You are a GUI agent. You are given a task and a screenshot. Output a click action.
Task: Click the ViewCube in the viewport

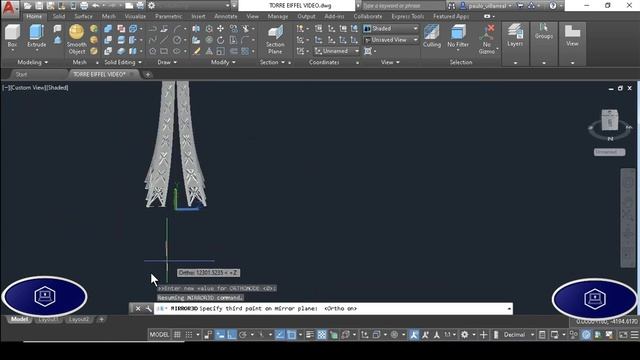point(610,121)
